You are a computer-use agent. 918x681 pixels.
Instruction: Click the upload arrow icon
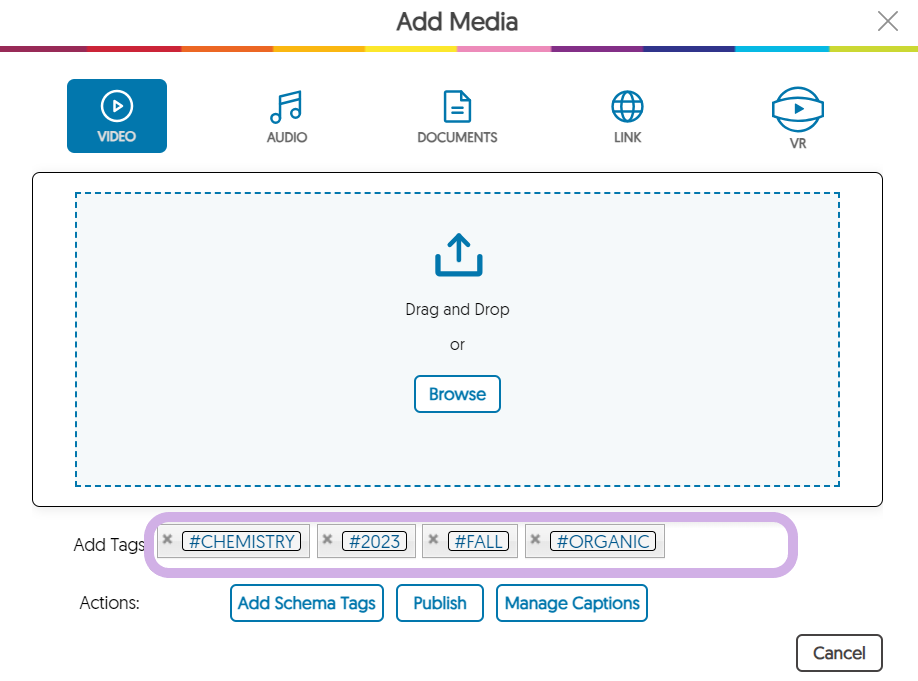[x=458, y=255]
